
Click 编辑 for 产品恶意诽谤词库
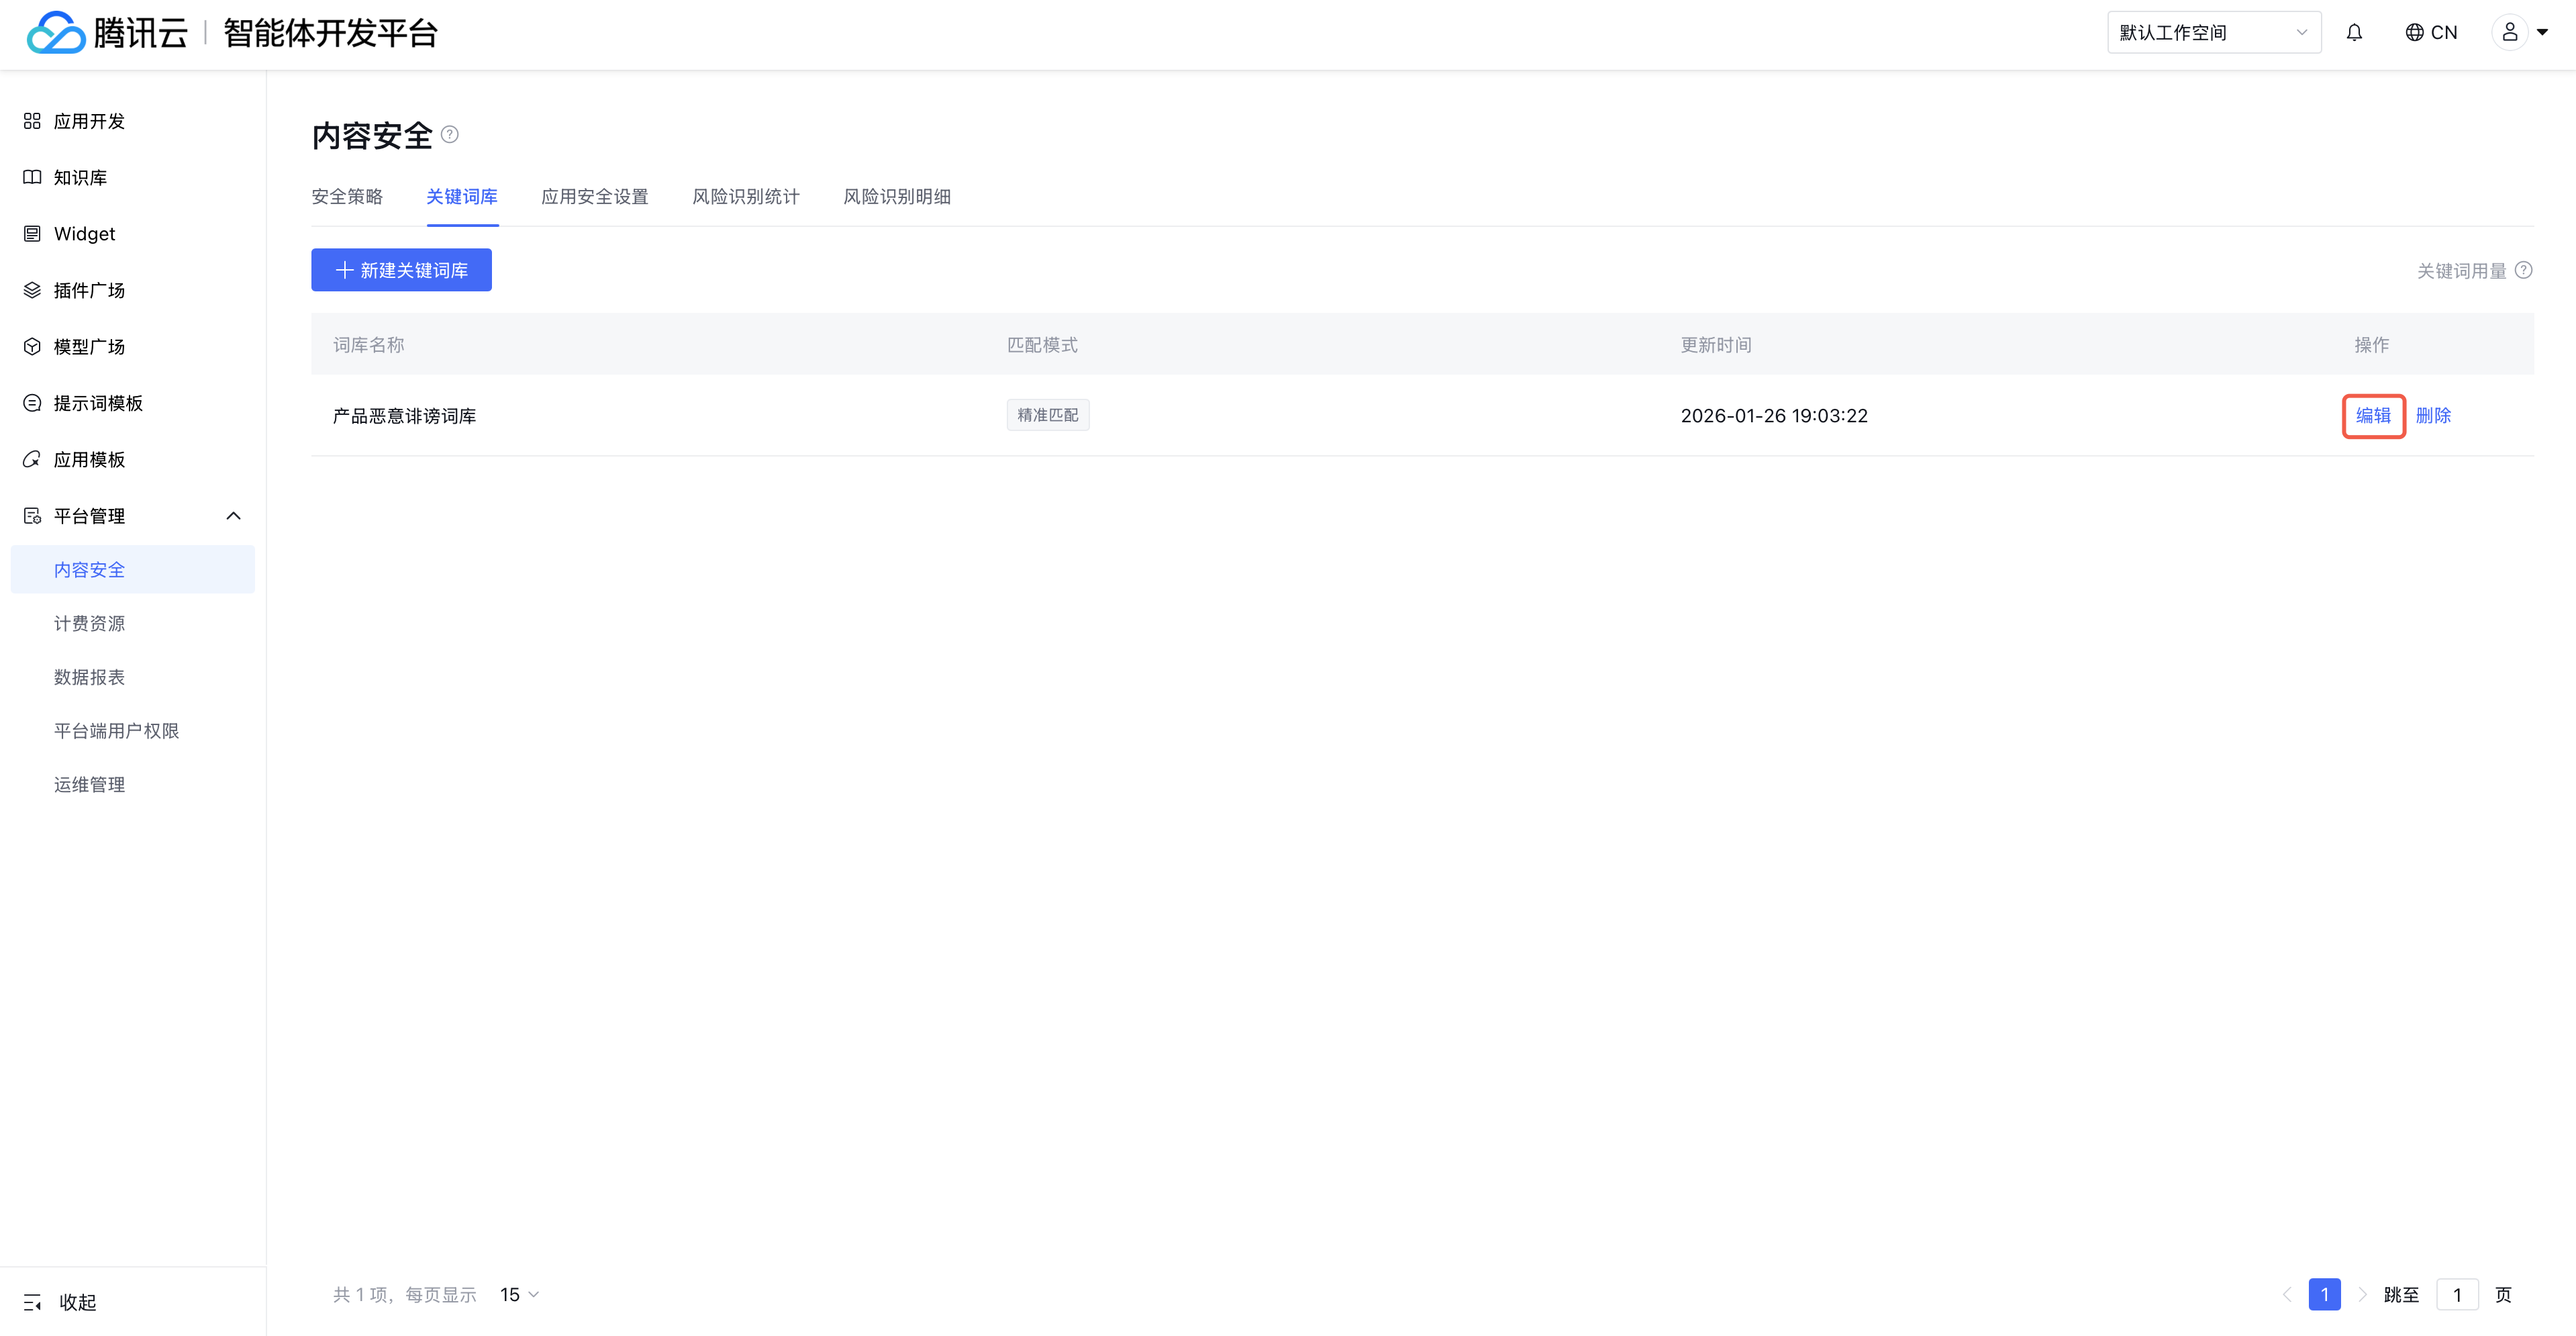point(2373,416)
